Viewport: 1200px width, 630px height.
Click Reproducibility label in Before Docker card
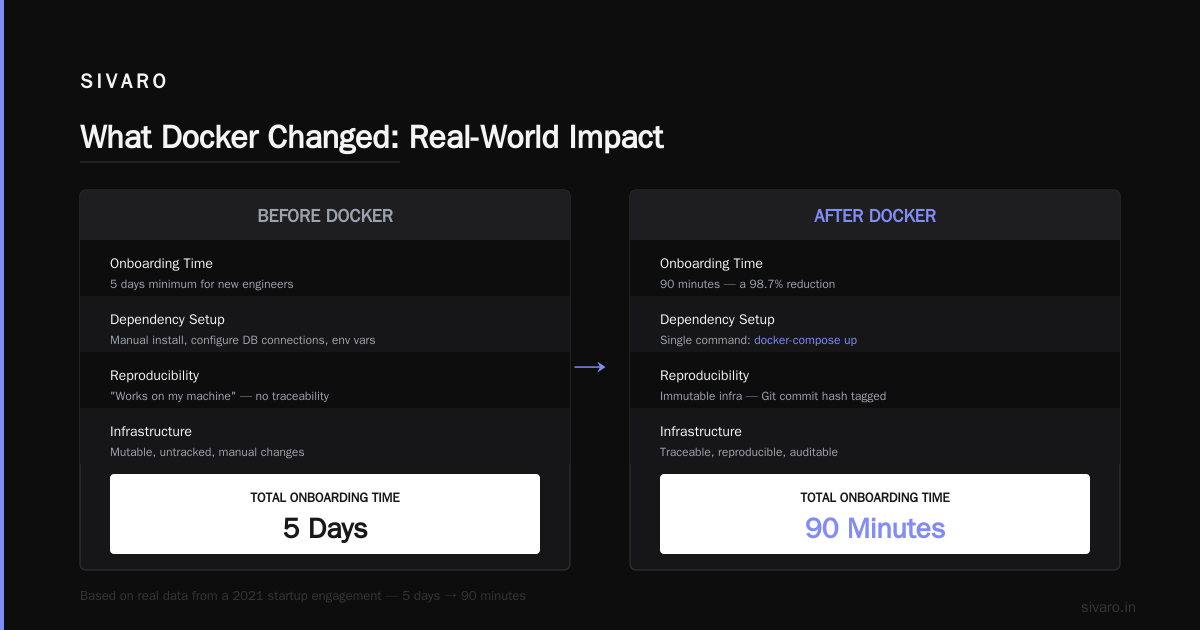pos(154,376)
